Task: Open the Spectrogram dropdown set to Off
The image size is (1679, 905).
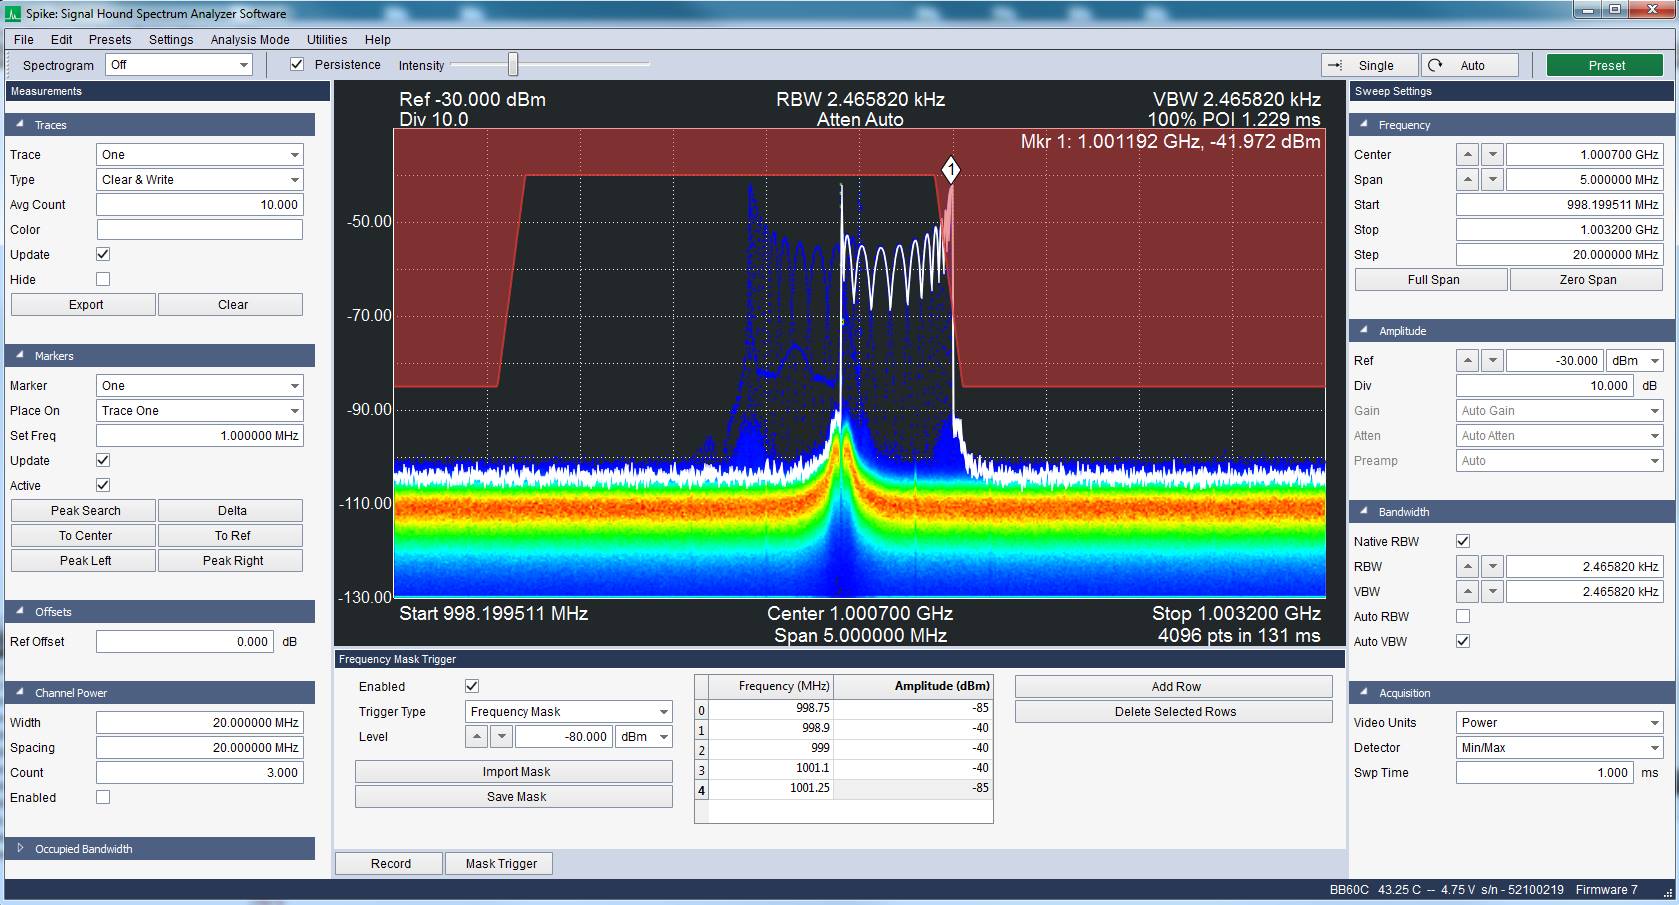Action: tap(178, 64)
